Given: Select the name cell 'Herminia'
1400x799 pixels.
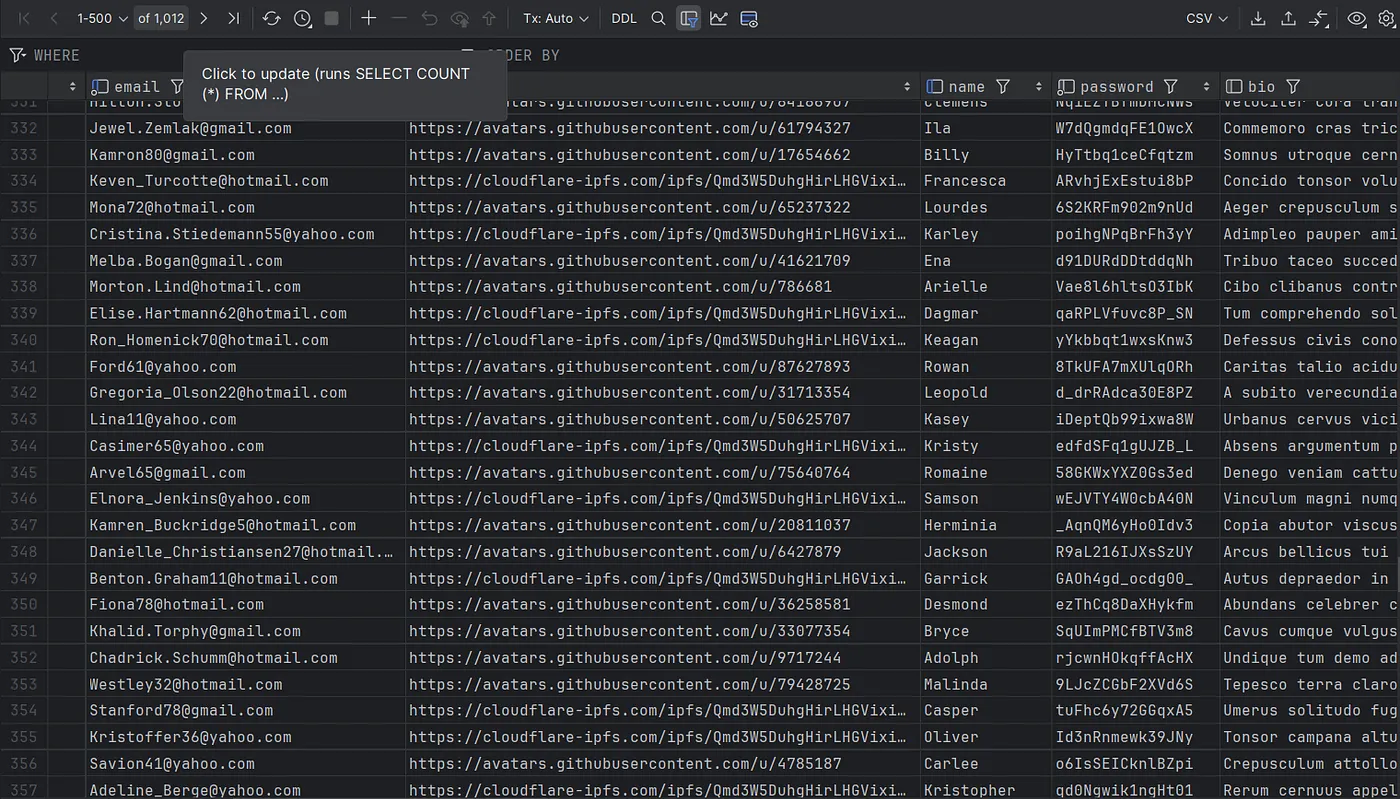Looking at the screenshot, I should (x=986, y=525).
